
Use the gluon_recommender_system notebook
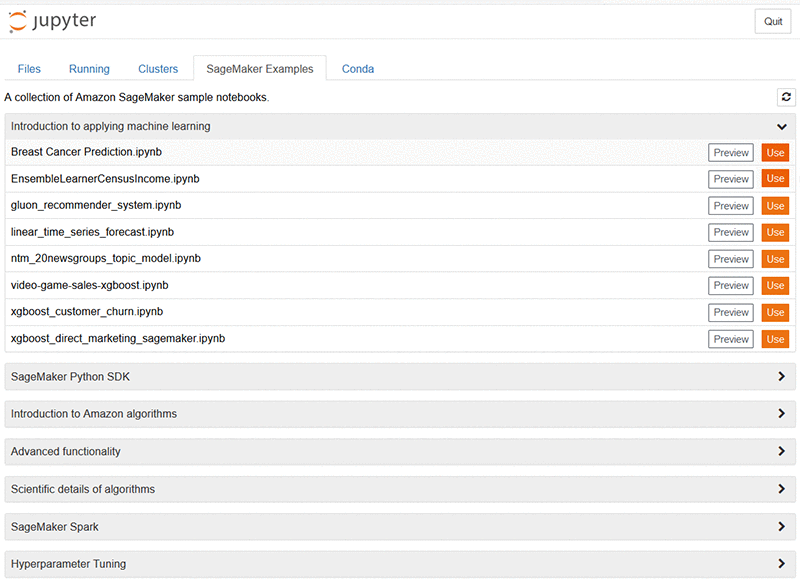(x=775, y=205)
